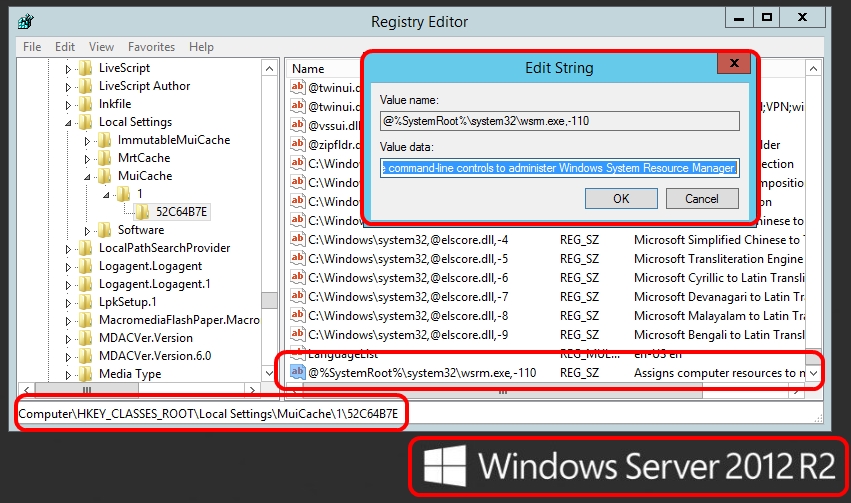
Task: Select the LpkSetup.1 folder icon
Action: [86, 302]
